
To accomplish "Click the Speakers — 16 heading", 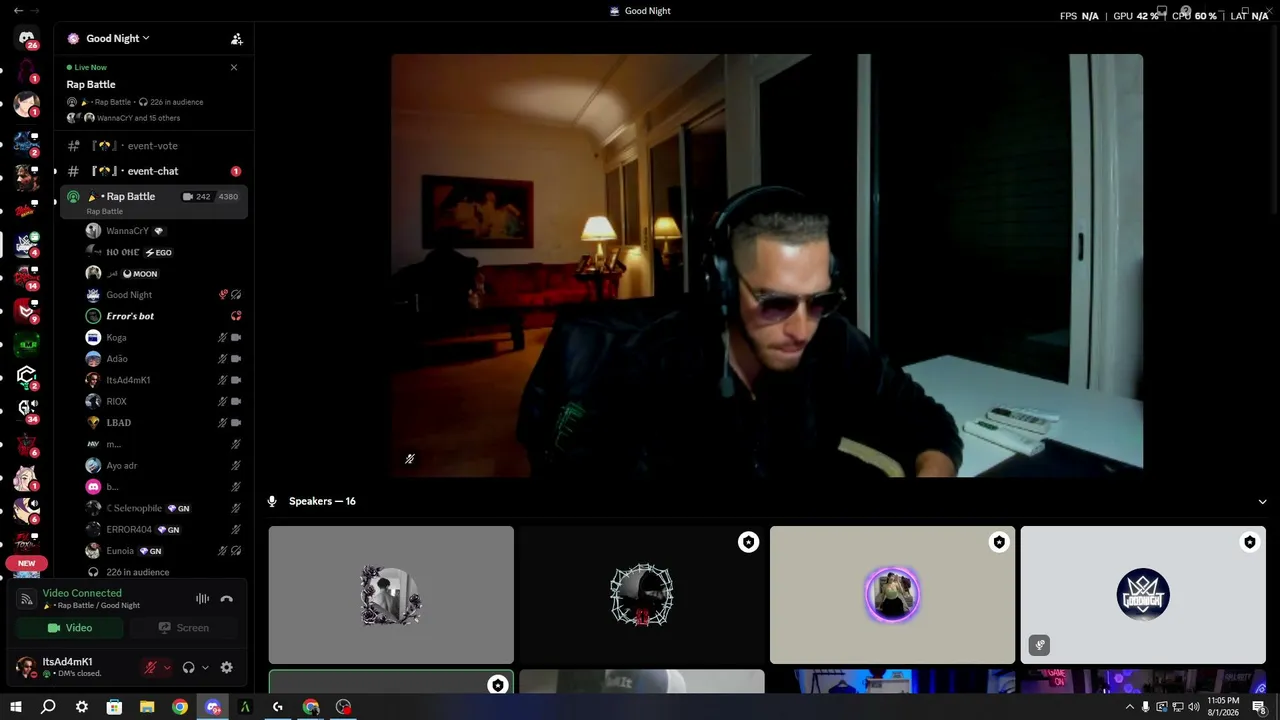I will [x=322, y=501].
